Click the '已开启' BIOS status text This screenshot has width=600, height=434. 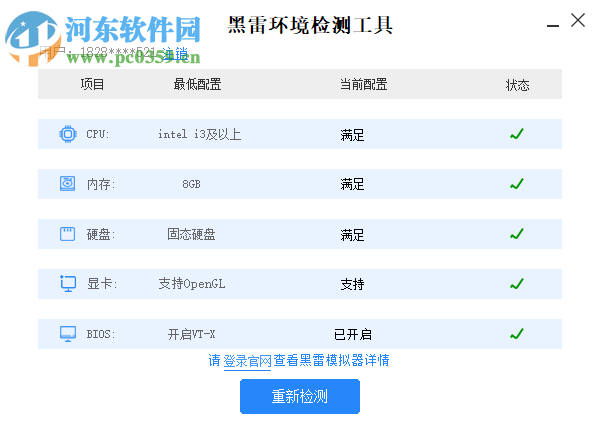352,334
